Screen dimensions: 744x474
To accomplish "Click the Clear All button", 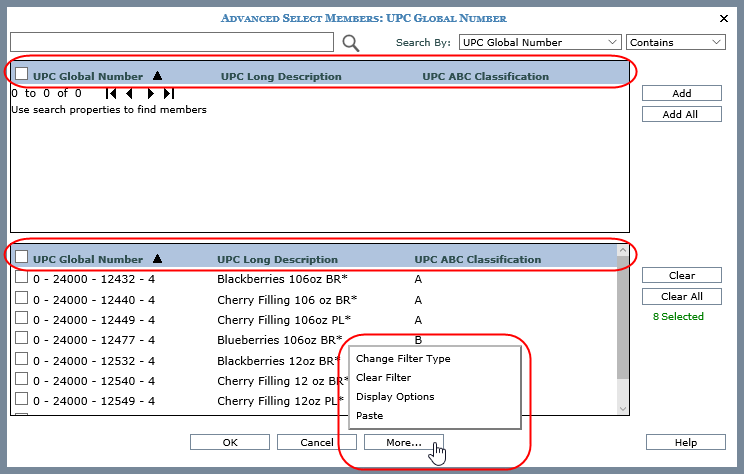I will point(682,297).
